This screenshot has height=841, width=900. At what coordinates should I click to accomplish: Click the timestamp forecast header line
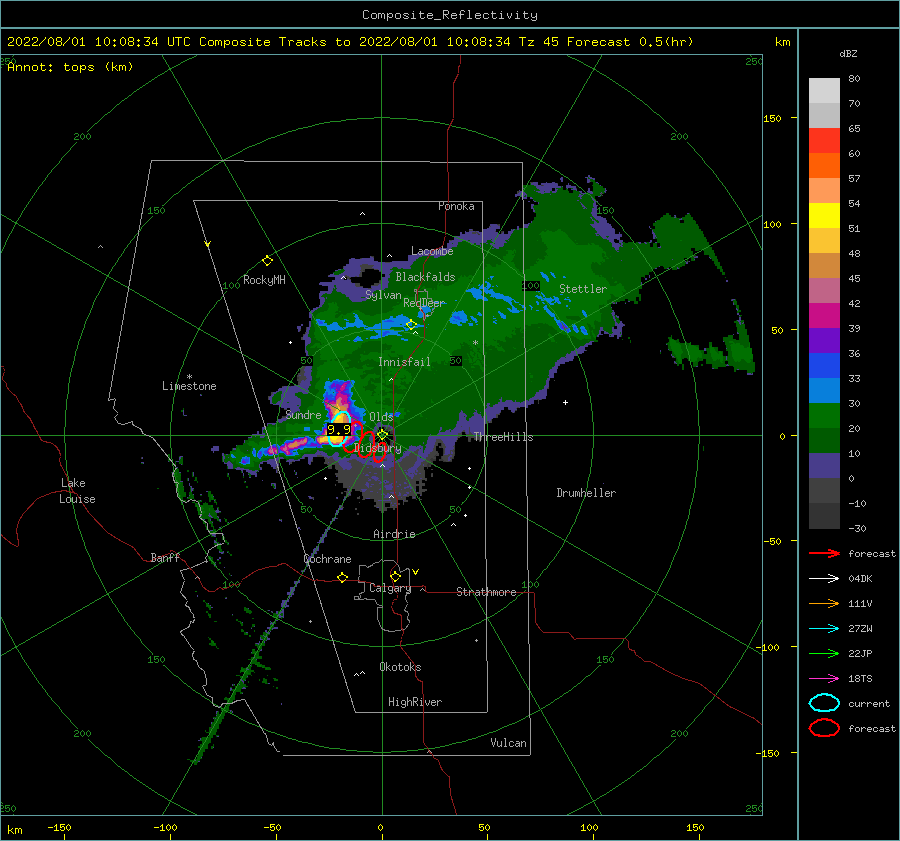[x=350, y=42]
